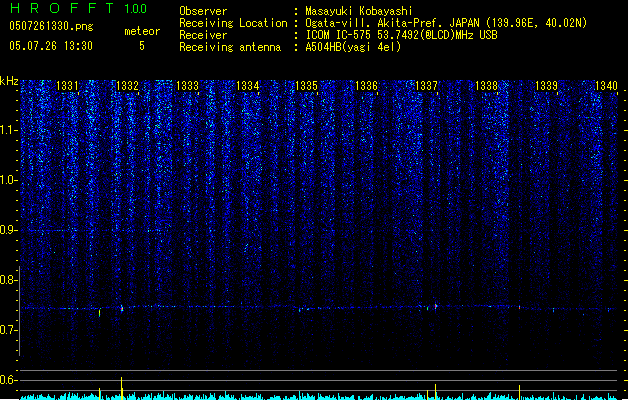Click the yellow power spike below 1337

pos(436,392)
